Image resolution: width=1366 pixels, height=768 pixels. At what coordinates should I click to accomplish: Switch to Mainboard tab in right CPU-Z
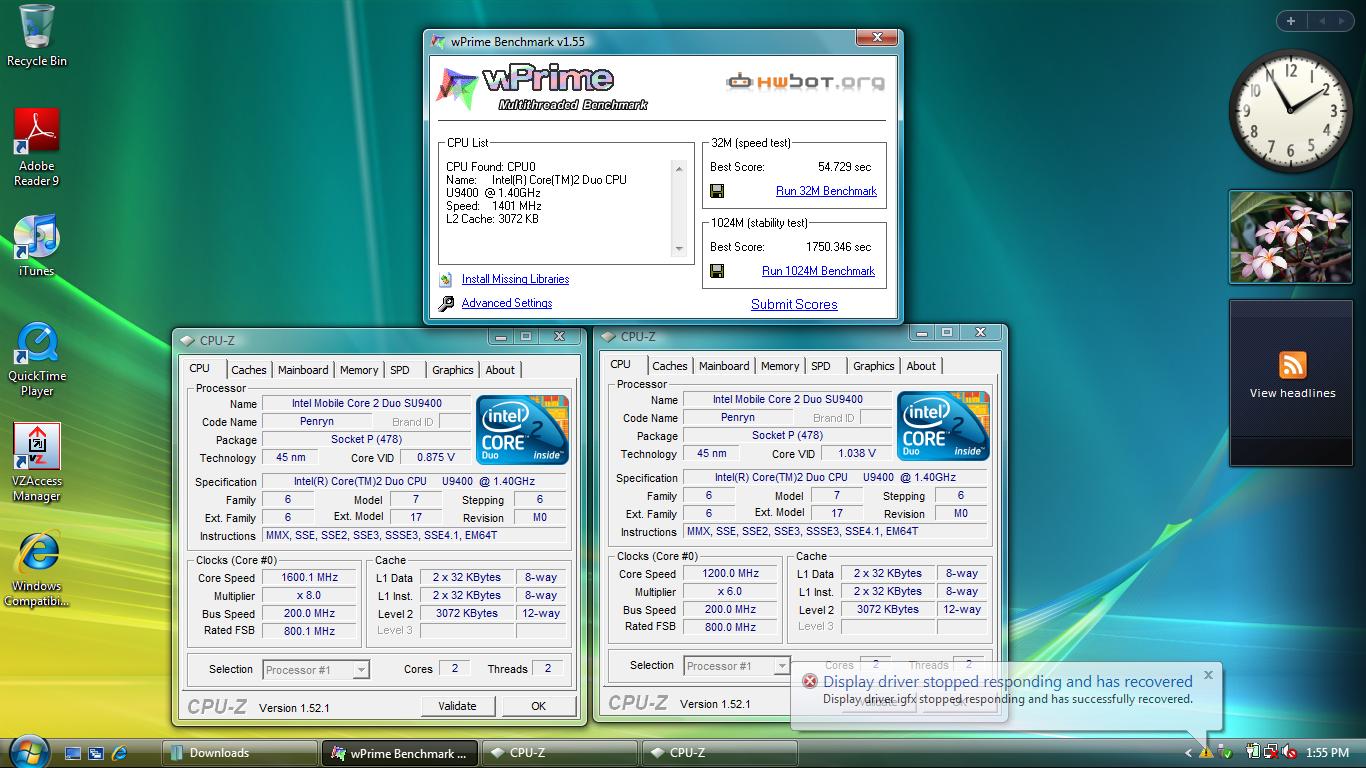pyautogui.click(x=724, y=366)
